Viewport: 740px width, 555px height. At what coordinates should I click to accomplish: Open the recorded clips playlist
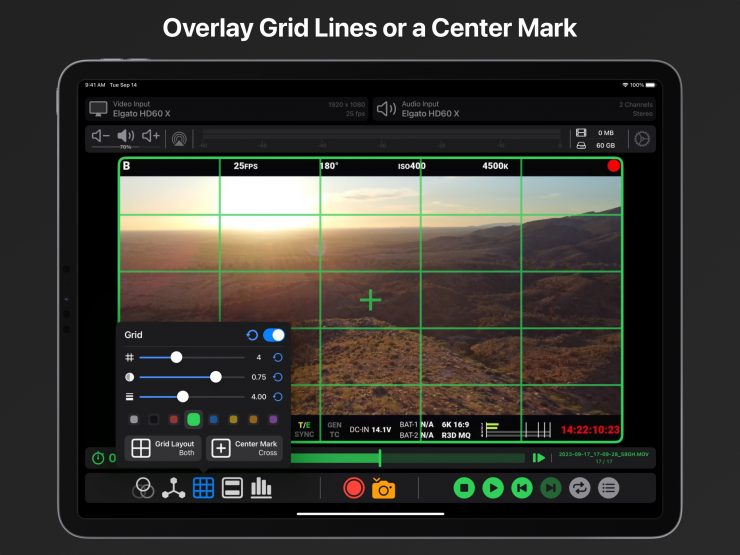(x=608, y=488)
